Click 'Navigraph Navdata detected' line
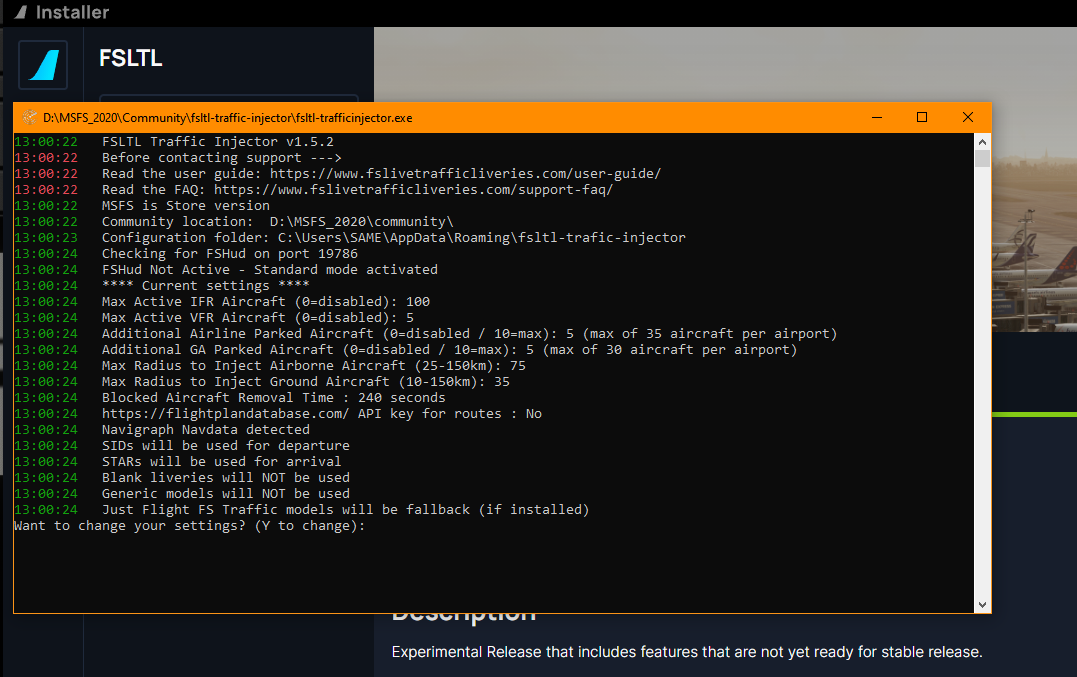 (205, 429)
